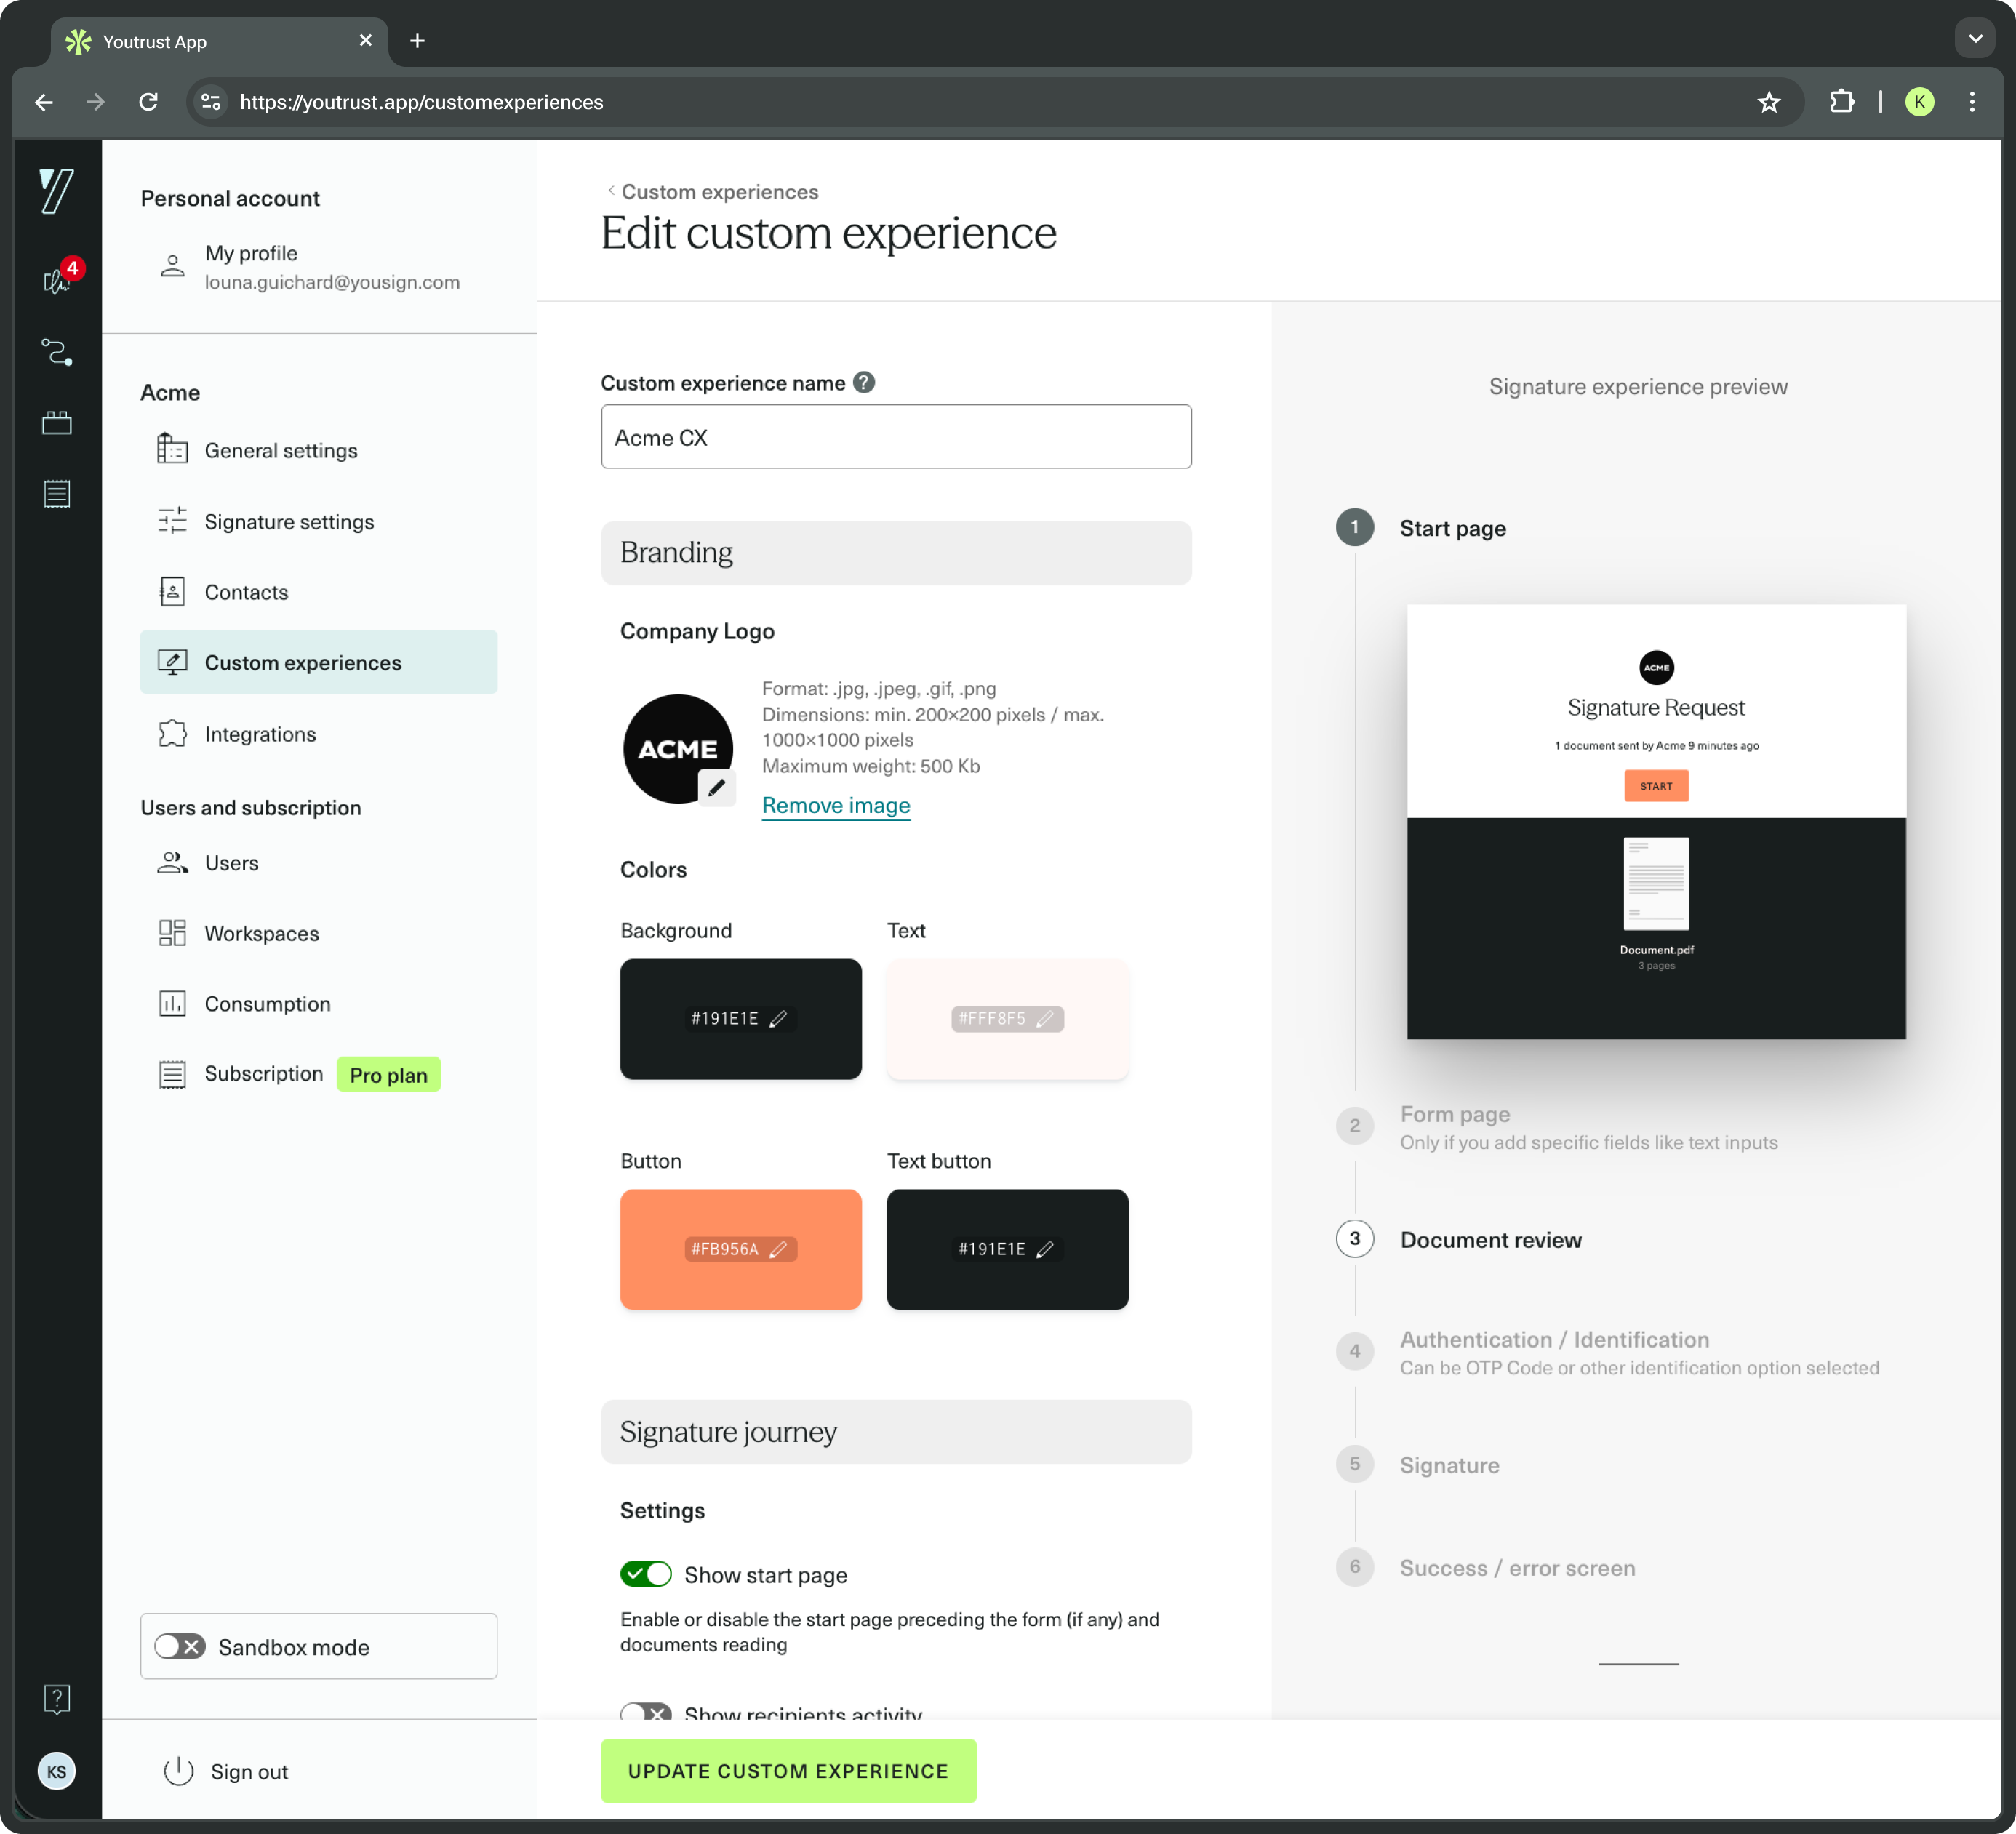Expand the browser tab search dropdown
The height and width of the screenshot is (1834, 2016).
pyautogui.click(x=1974, y=40)
